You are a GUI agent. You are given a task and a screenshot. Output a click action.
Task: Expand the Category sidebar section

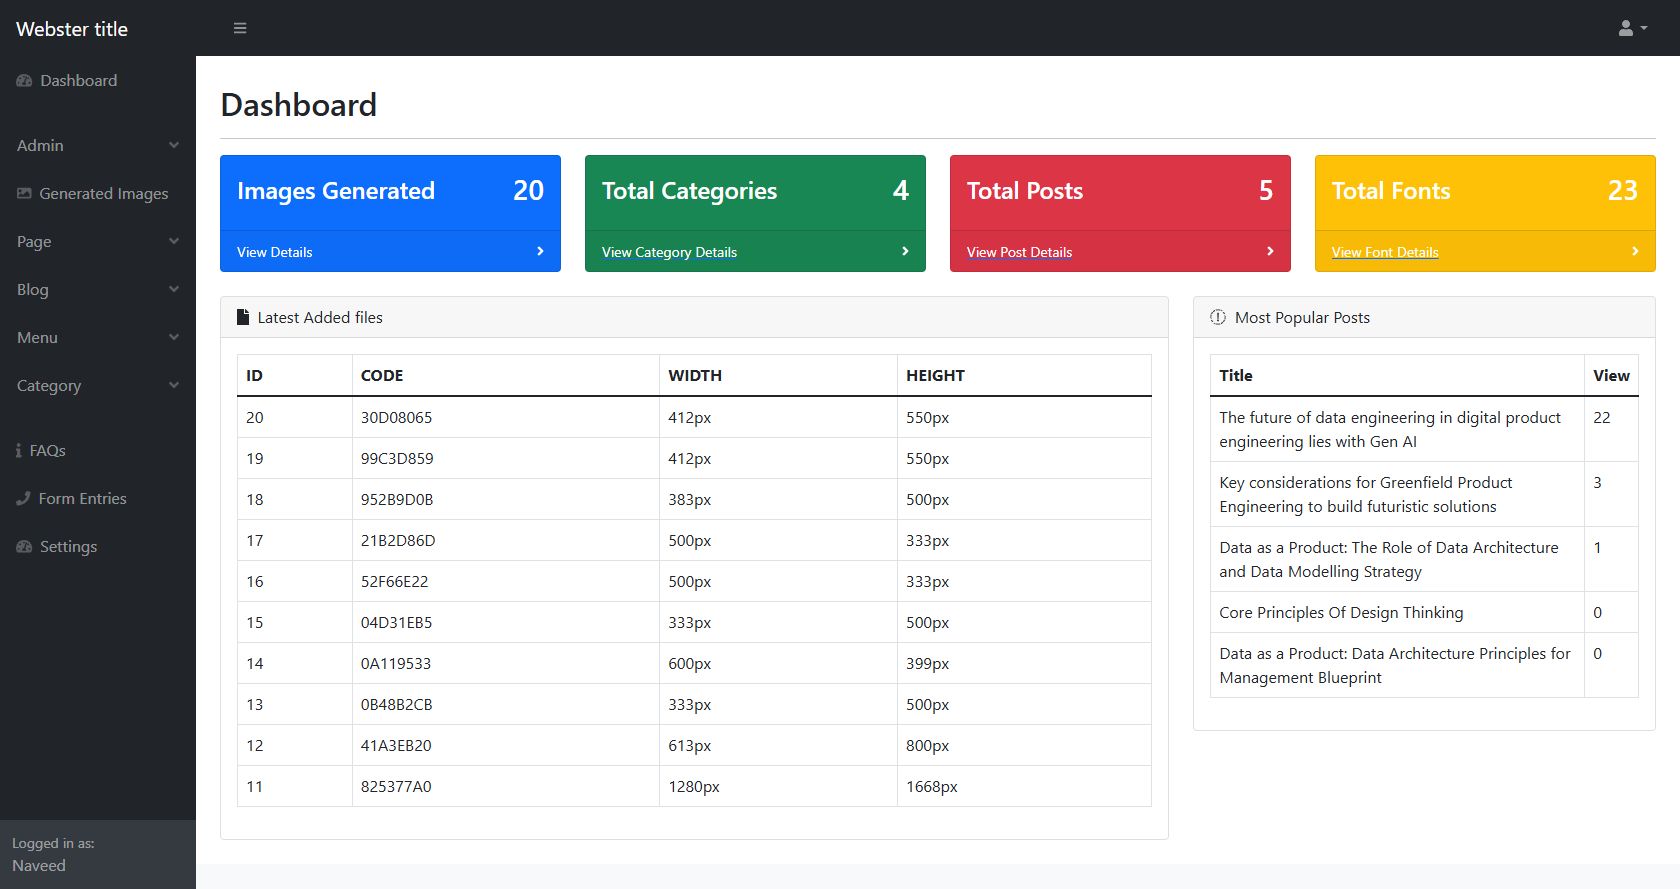98,385
